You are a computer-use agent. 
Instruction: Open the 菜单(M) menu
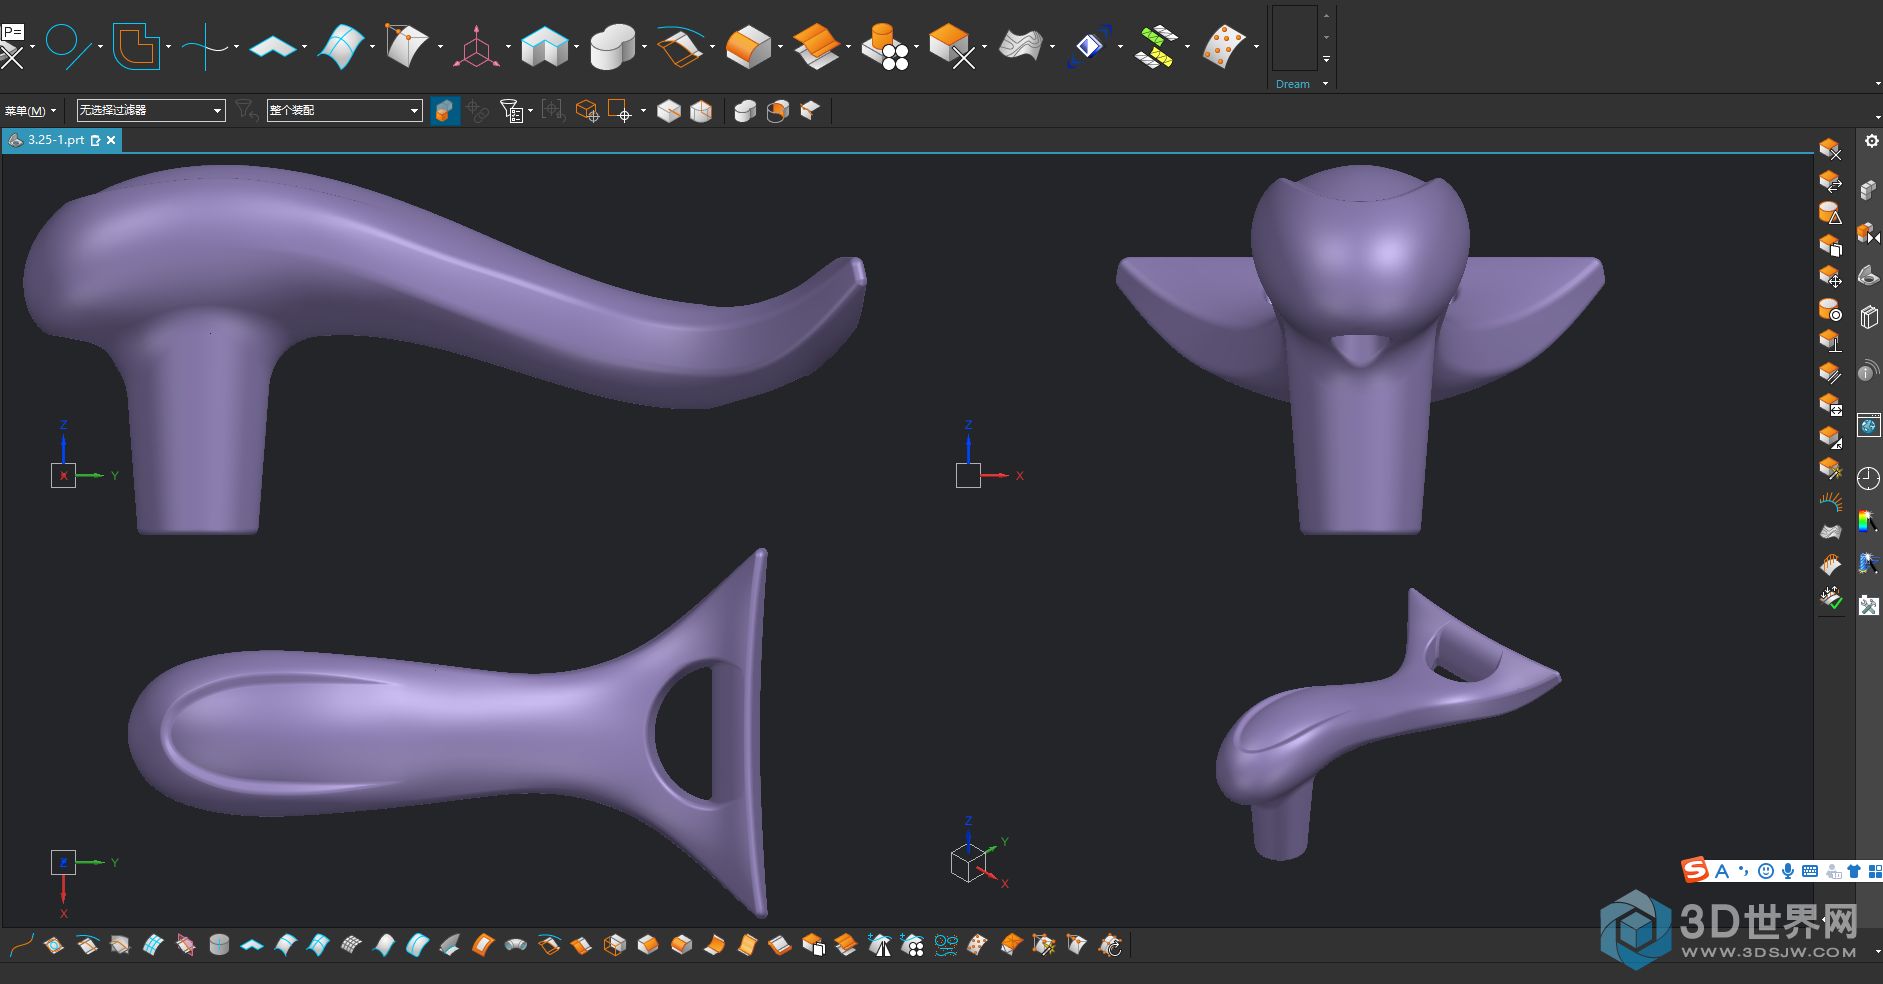coord(30,110)
